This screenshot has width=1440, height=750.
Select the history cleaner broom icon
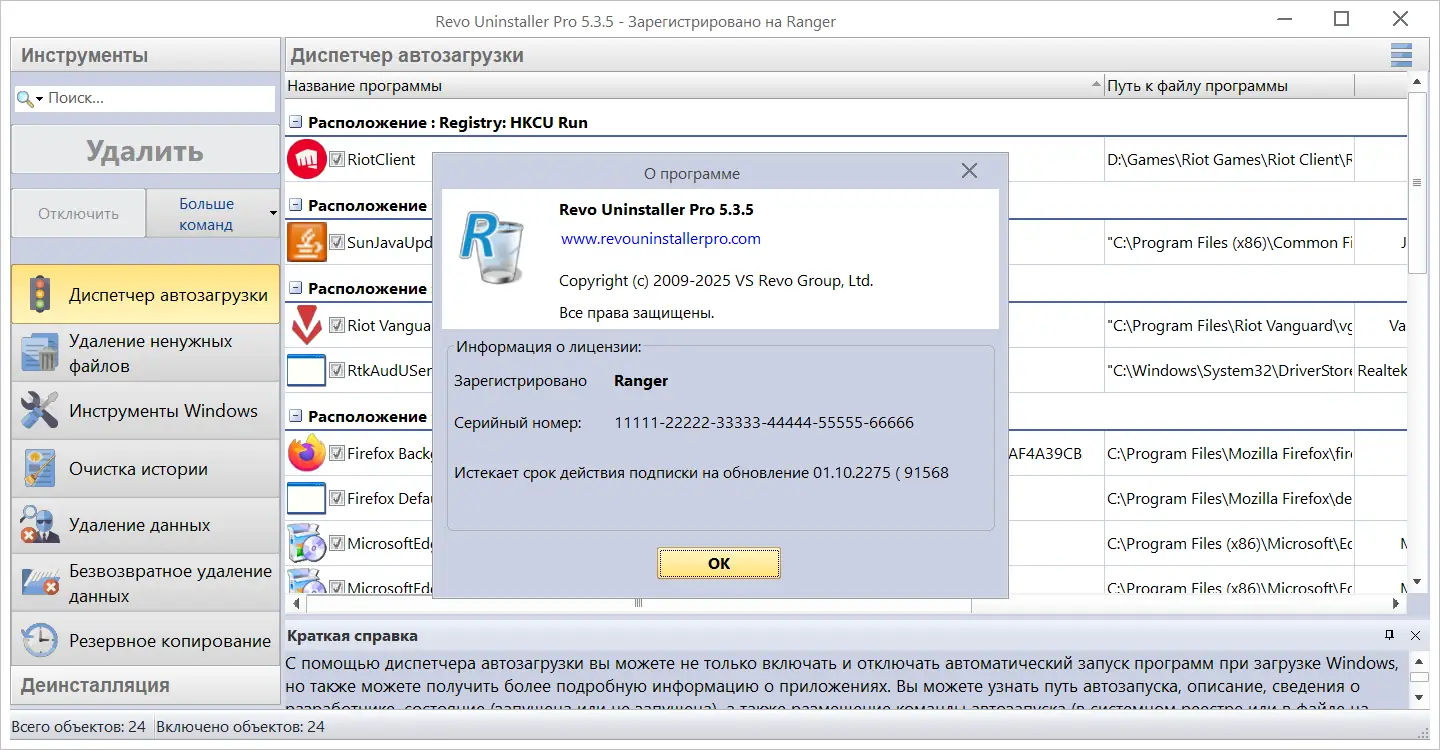pyautogui.click(x=40, y=469)
